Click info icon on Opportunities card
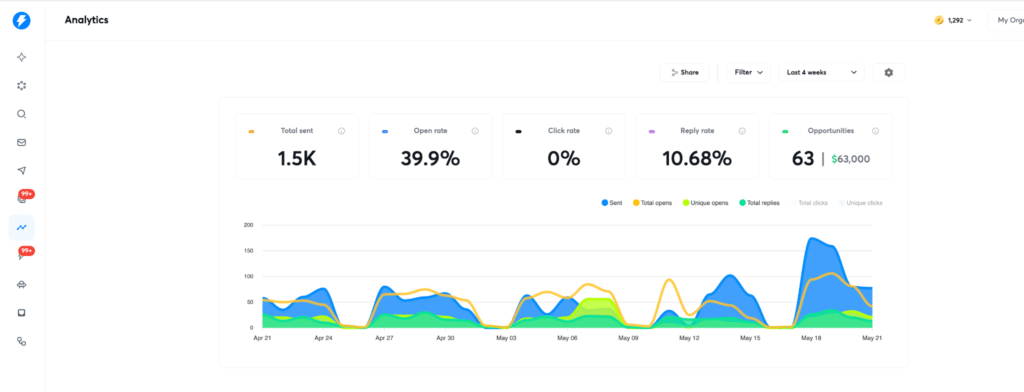The width and height of the screenshot is (1024, 392). tap(875, 131)
